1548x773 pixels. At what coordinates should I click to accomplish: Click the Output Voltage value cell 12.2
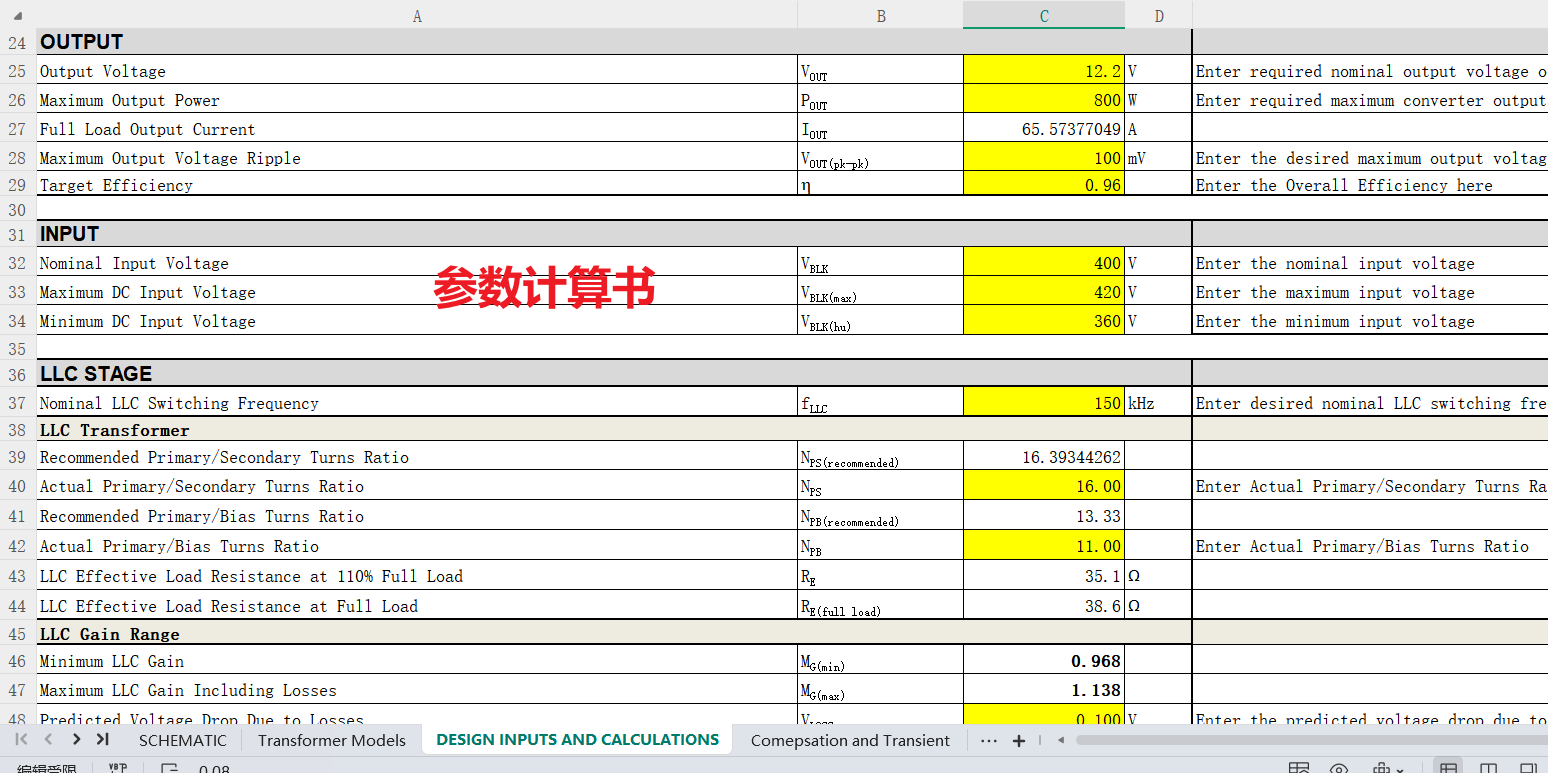tap(1043, 71)
